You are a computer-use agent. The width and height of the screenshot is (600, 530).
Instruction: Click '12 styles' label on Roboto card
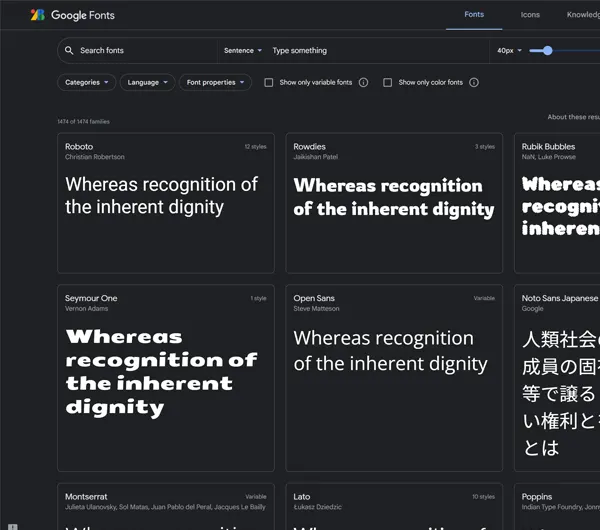click(256, 147)
